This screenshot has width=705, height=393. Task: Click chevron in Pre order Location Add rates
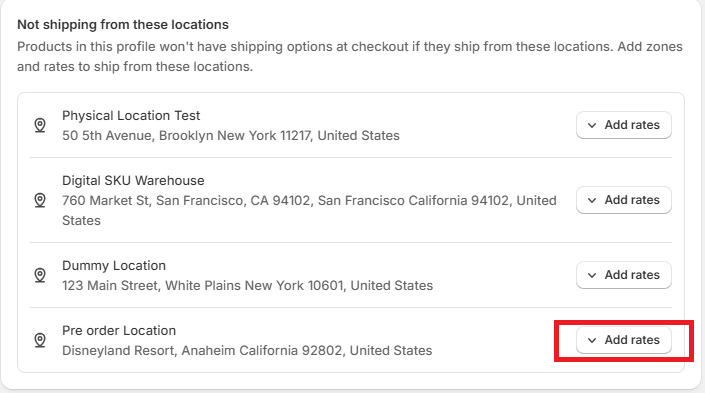[x=592, y=340]
